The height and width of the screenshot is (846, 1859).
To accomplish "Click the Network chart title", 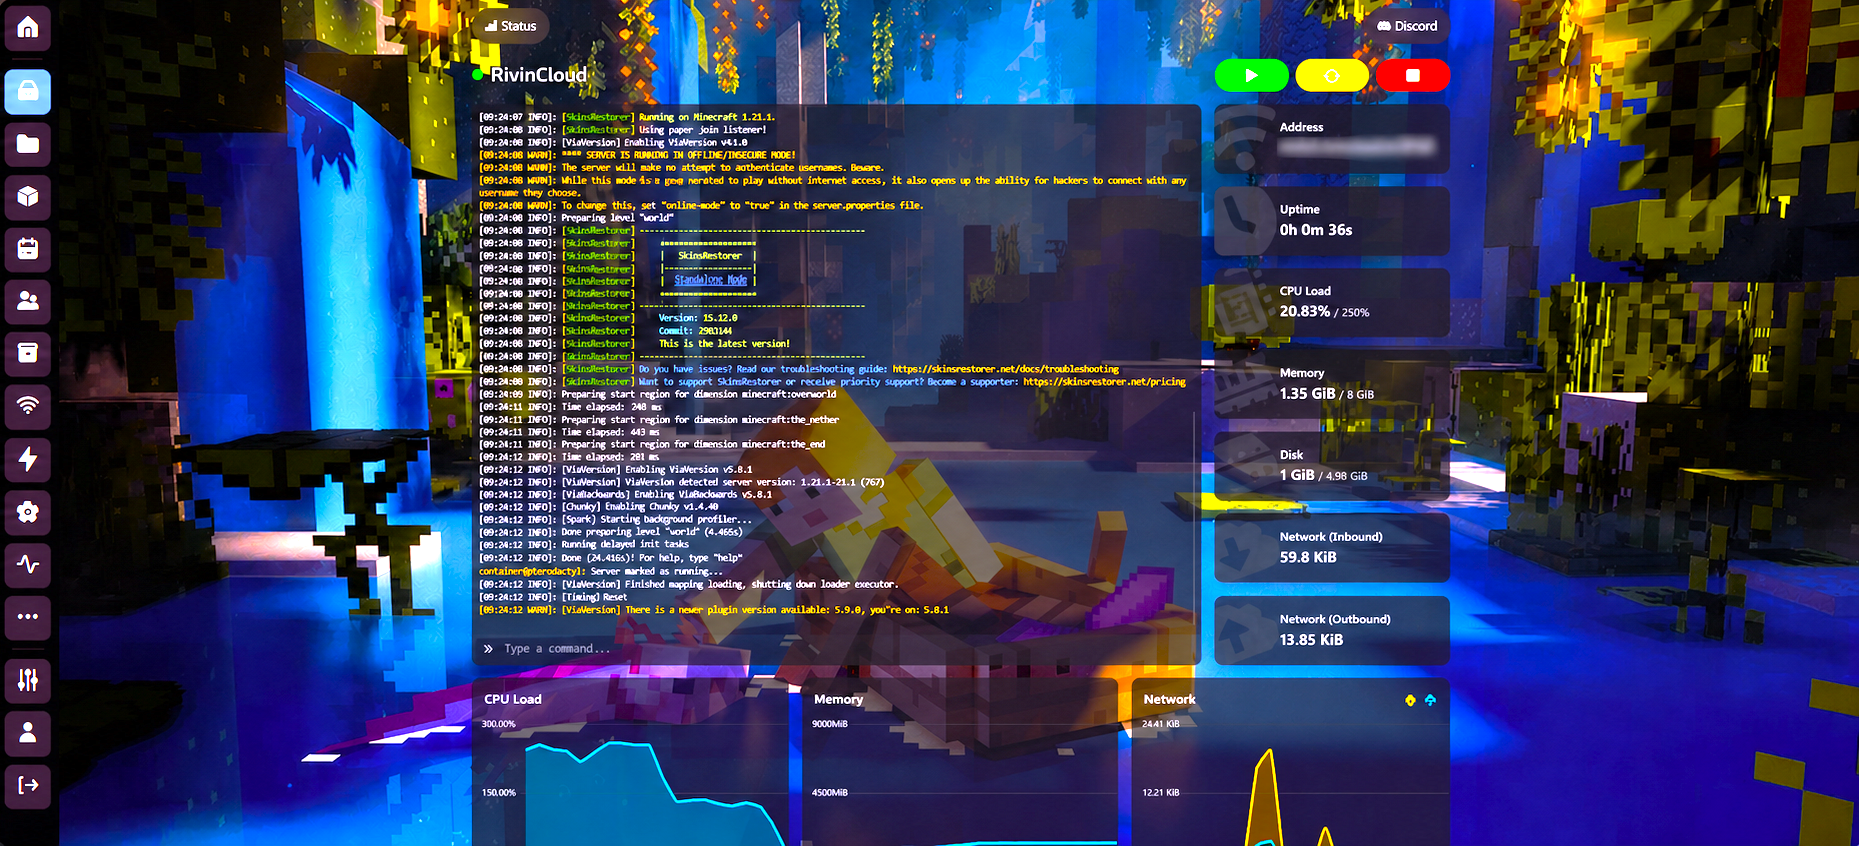I will pos(1169,699).
